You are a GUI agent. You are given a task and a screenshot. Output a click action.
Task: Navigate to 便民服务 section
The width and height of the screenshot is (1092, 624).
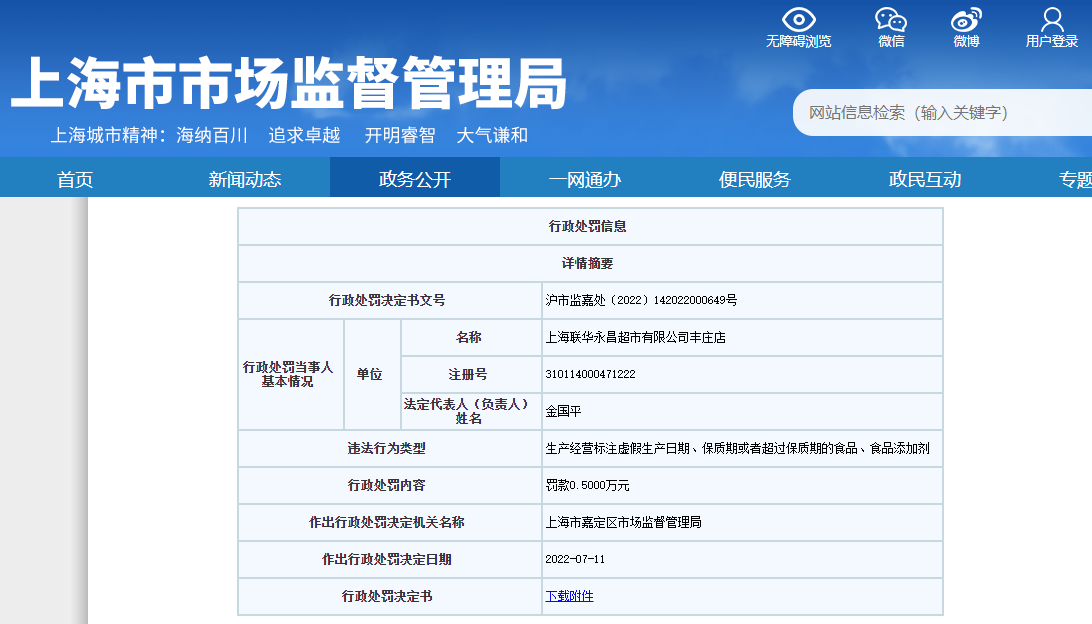click(755, 179)
